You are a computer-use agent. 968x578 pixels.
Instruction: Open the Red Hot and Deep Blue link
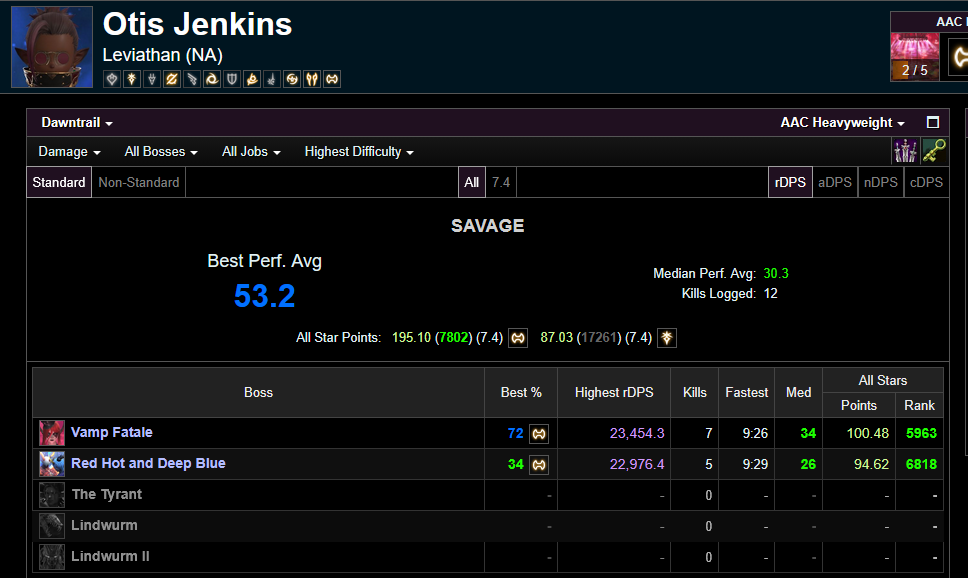[x=148, y=463]
